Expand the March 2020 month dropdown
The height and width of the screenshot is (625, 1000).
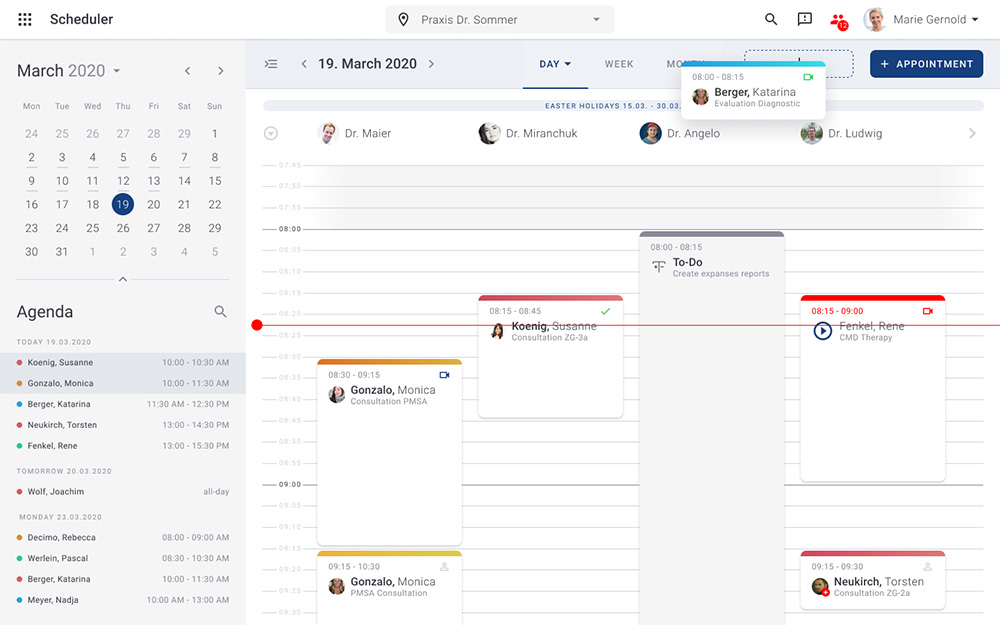click(x=116, y=71)
